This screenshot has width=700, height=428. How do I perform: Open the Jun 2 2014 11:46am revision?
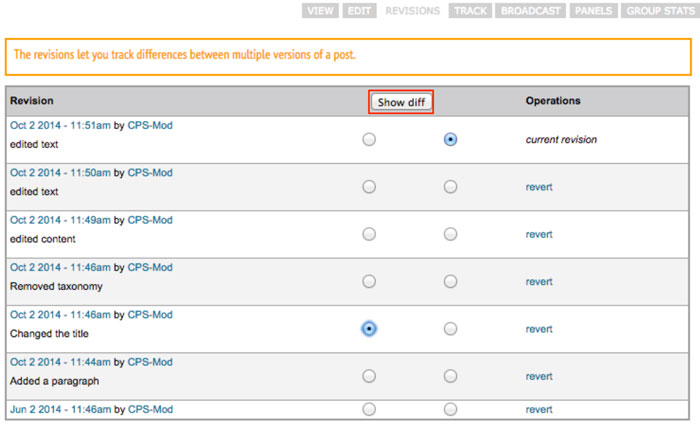60,409
